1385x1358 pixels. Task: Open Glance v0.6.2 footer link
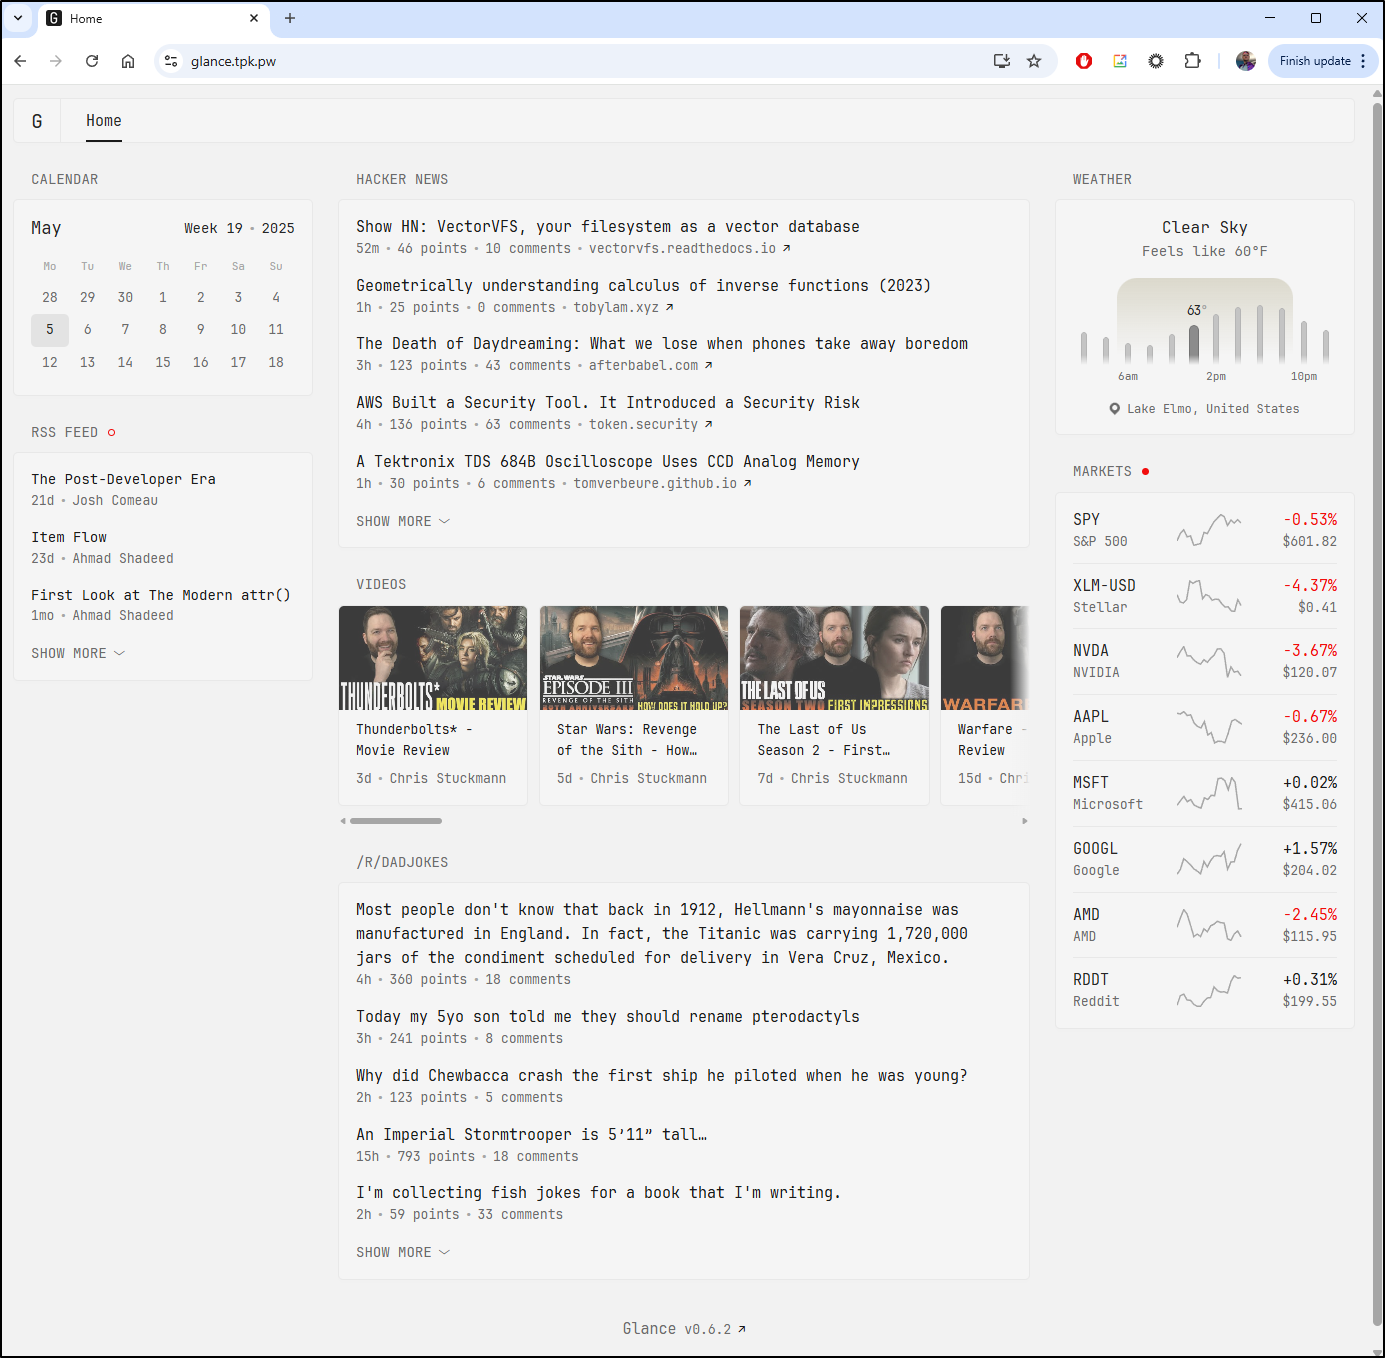click(684, 1329)
